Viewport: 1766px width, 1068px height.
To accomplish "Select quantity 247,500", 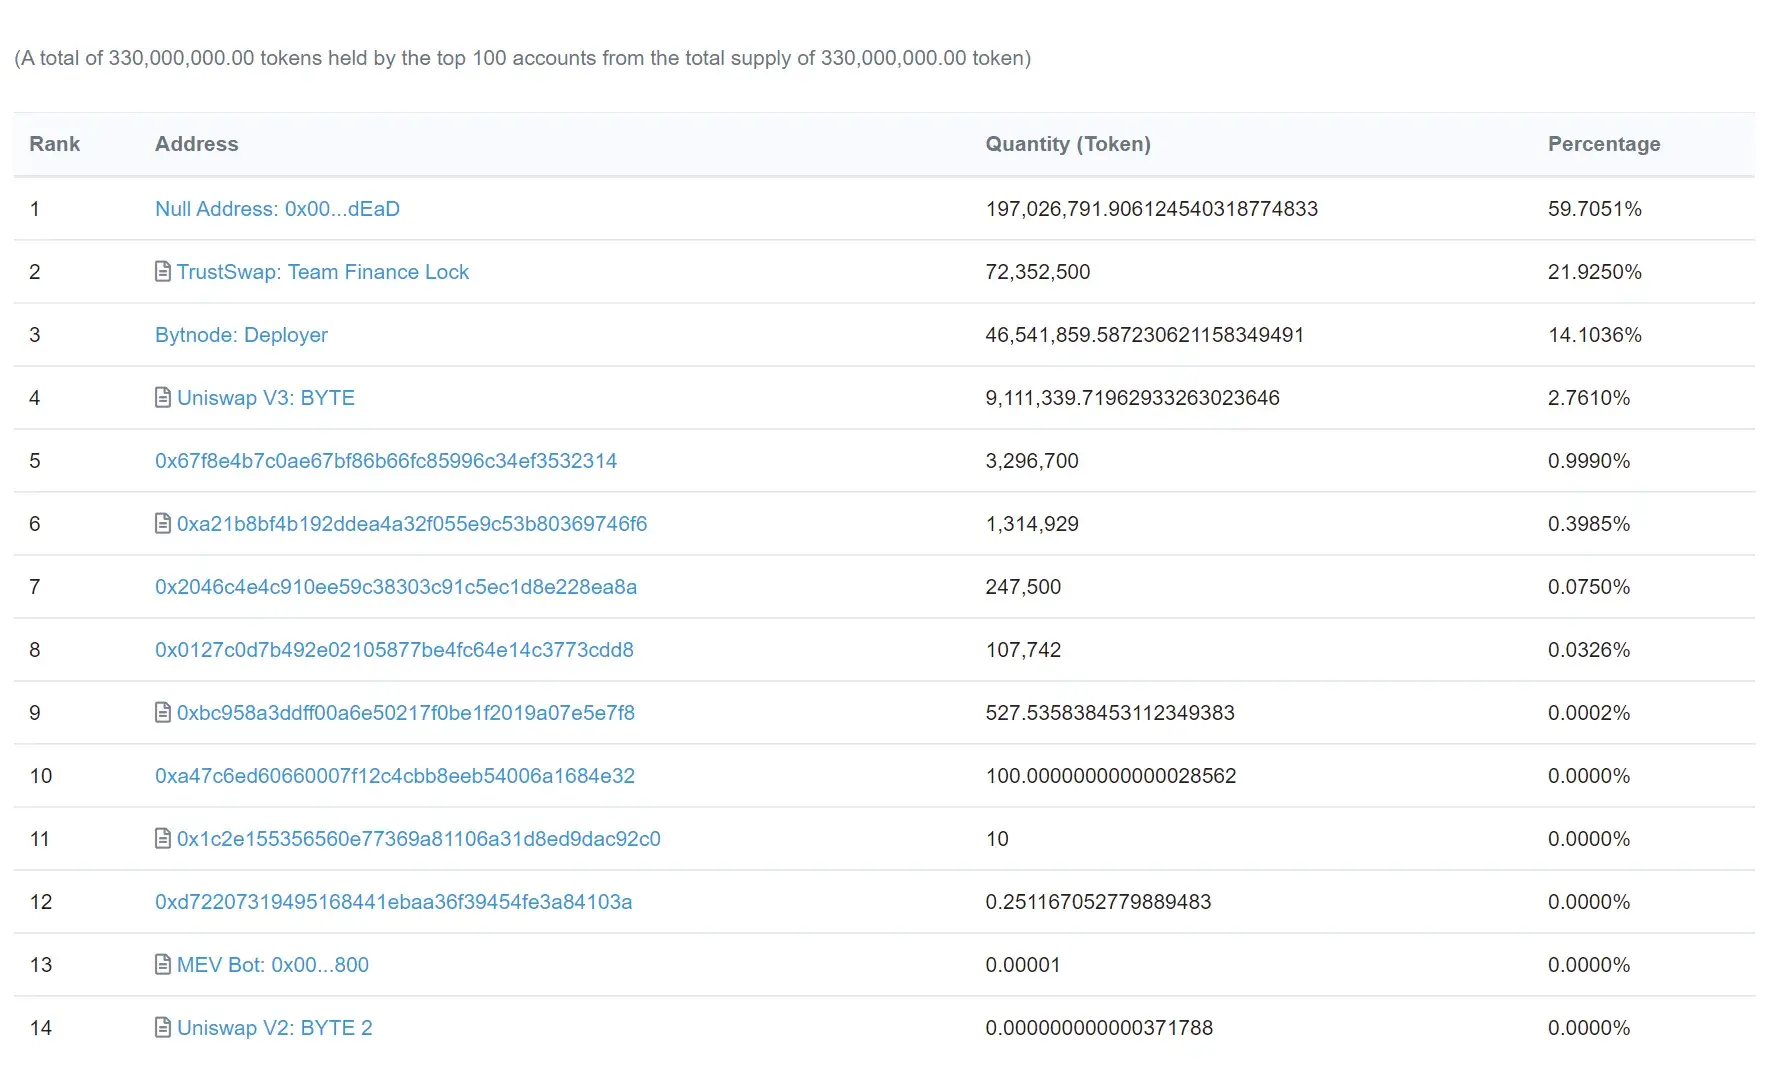I will 1023,587.
